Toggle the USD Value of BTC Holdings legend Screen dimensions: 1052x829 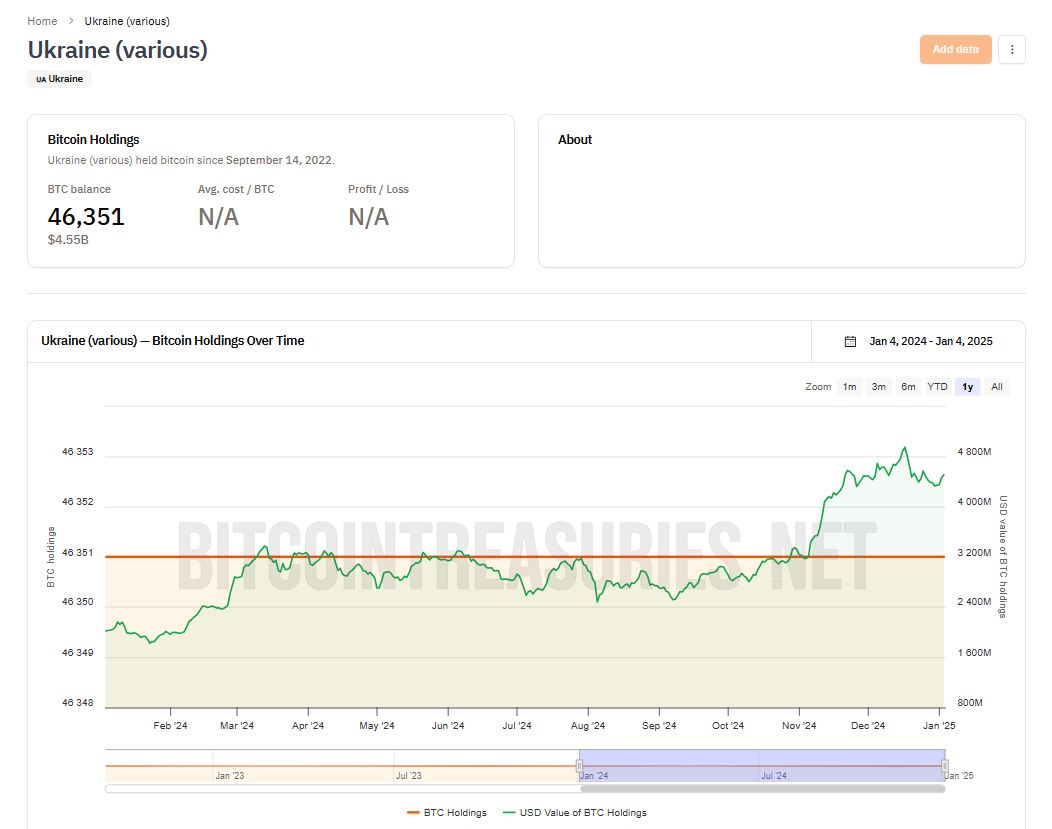point(575,812)
